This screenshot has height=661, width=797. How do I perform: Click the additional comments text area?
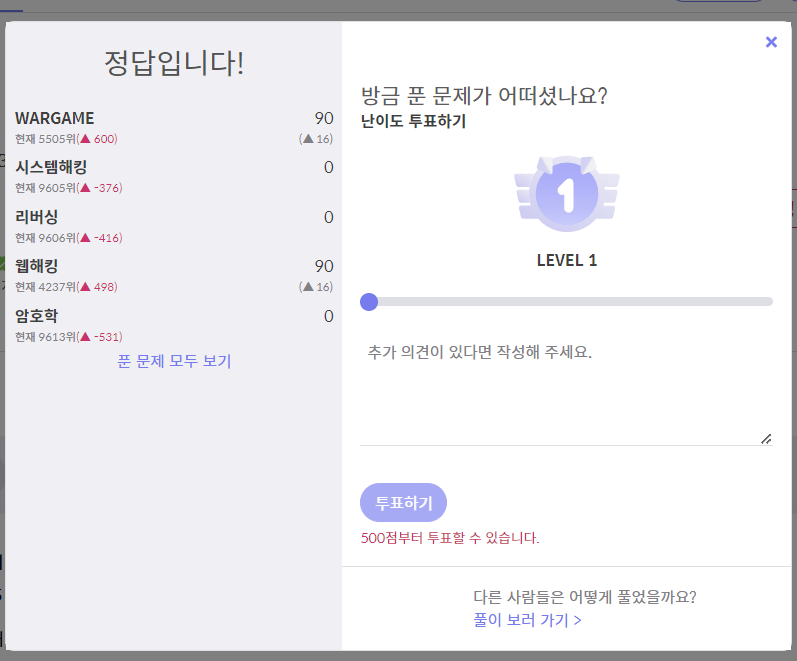[566, 390]
